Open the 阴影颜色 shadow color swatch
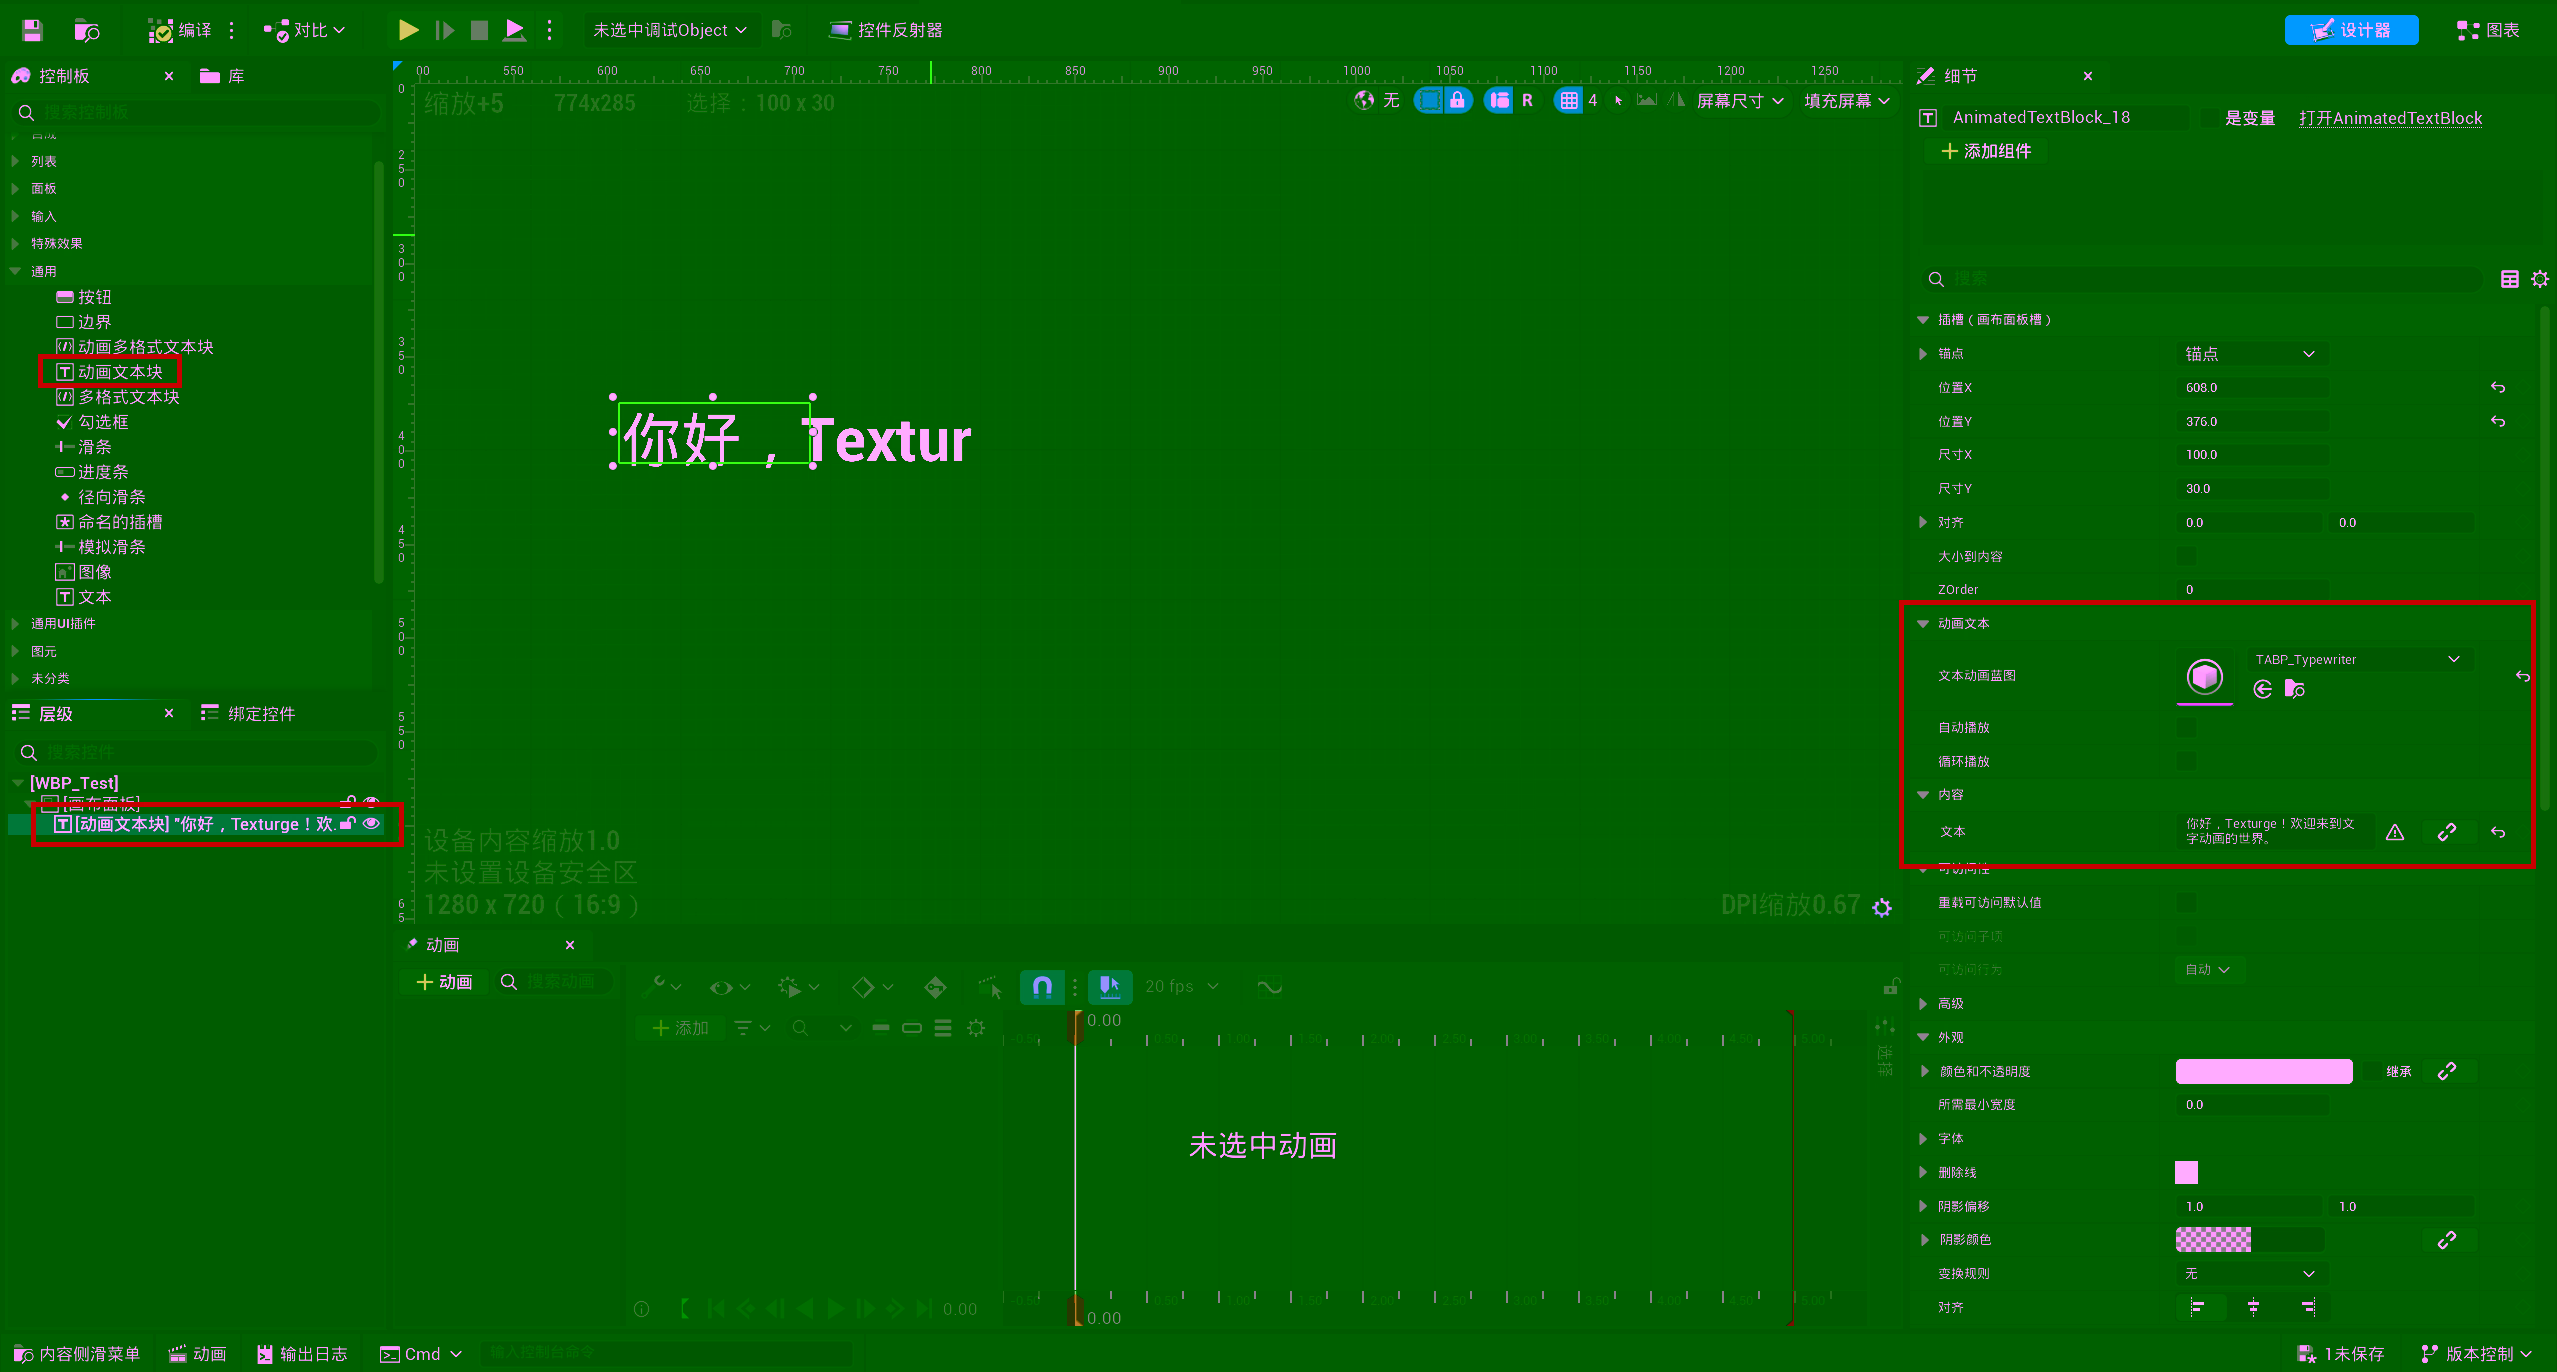Viewport: 2557px width, 1372px height. tap(2250, 1240)
